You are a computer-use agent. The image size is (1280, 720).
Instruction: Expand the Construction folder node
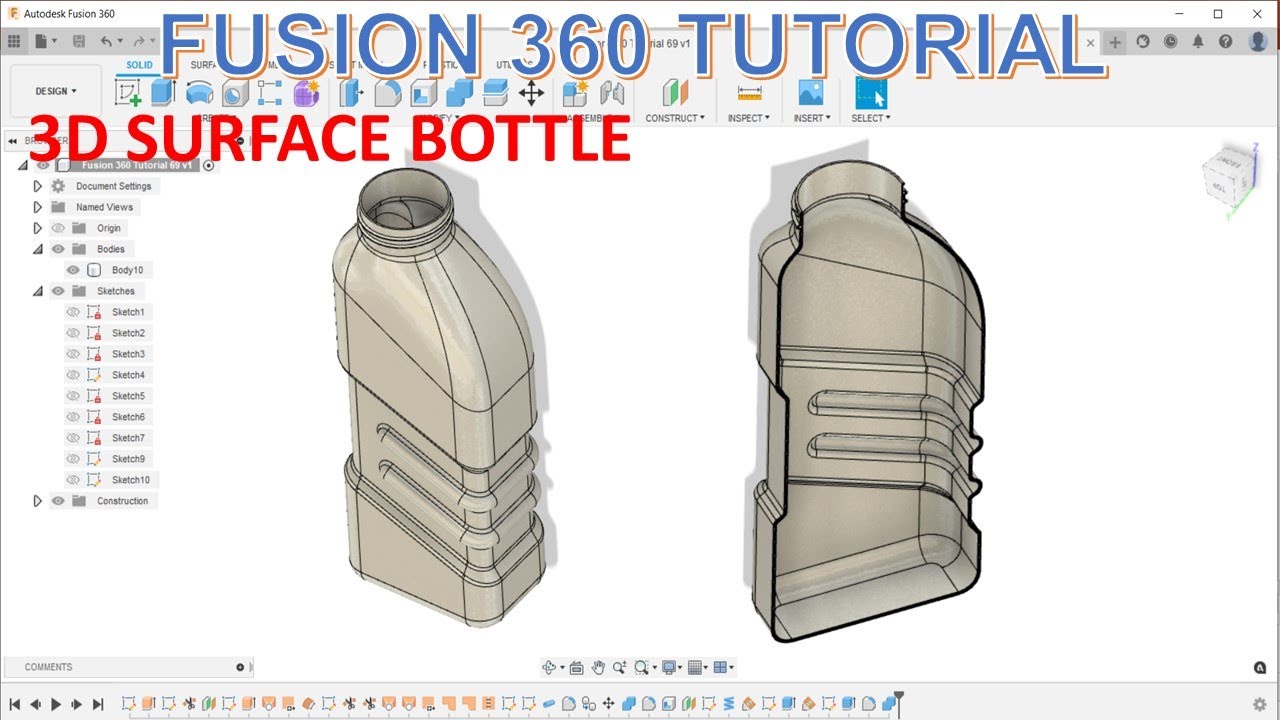[x=38, y=501]
